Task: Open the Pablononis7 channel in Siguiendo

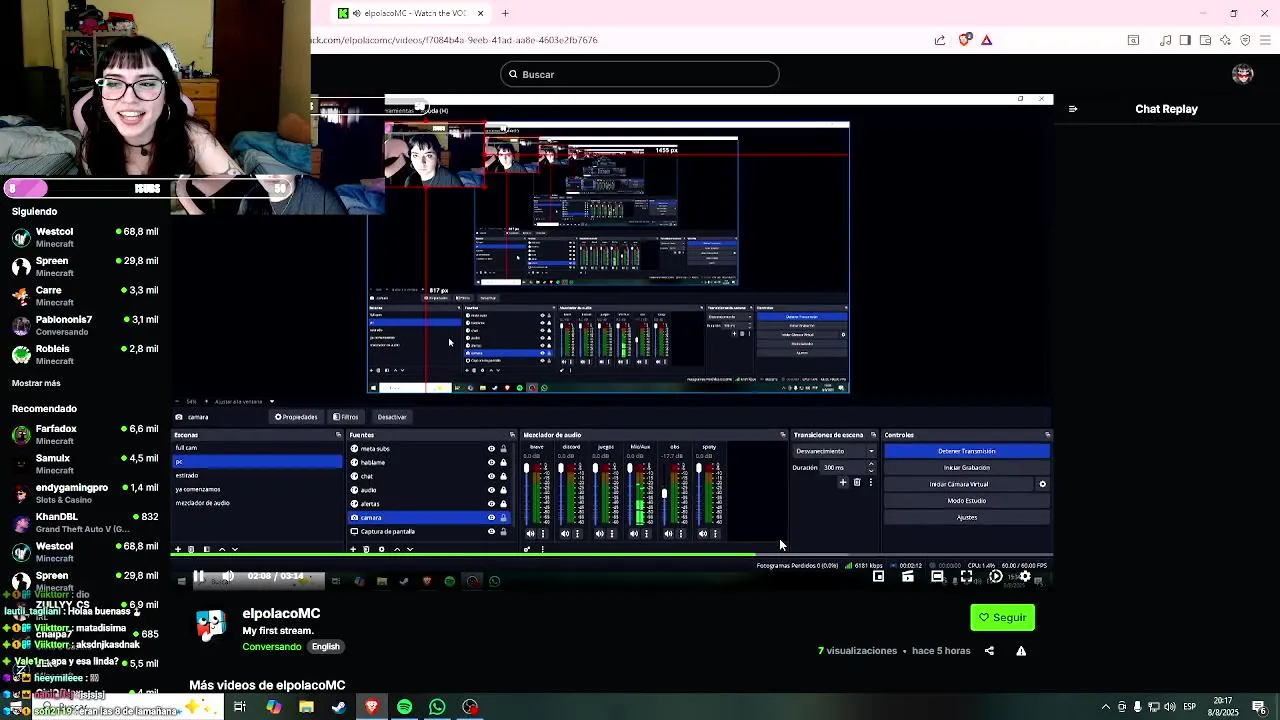Action: (85, 325)
